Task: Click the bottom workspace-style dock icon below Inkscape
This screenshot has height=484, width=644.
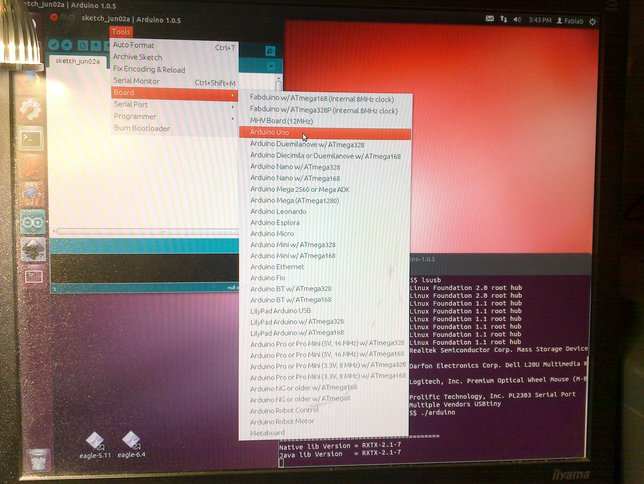Action: click(34, 276)
